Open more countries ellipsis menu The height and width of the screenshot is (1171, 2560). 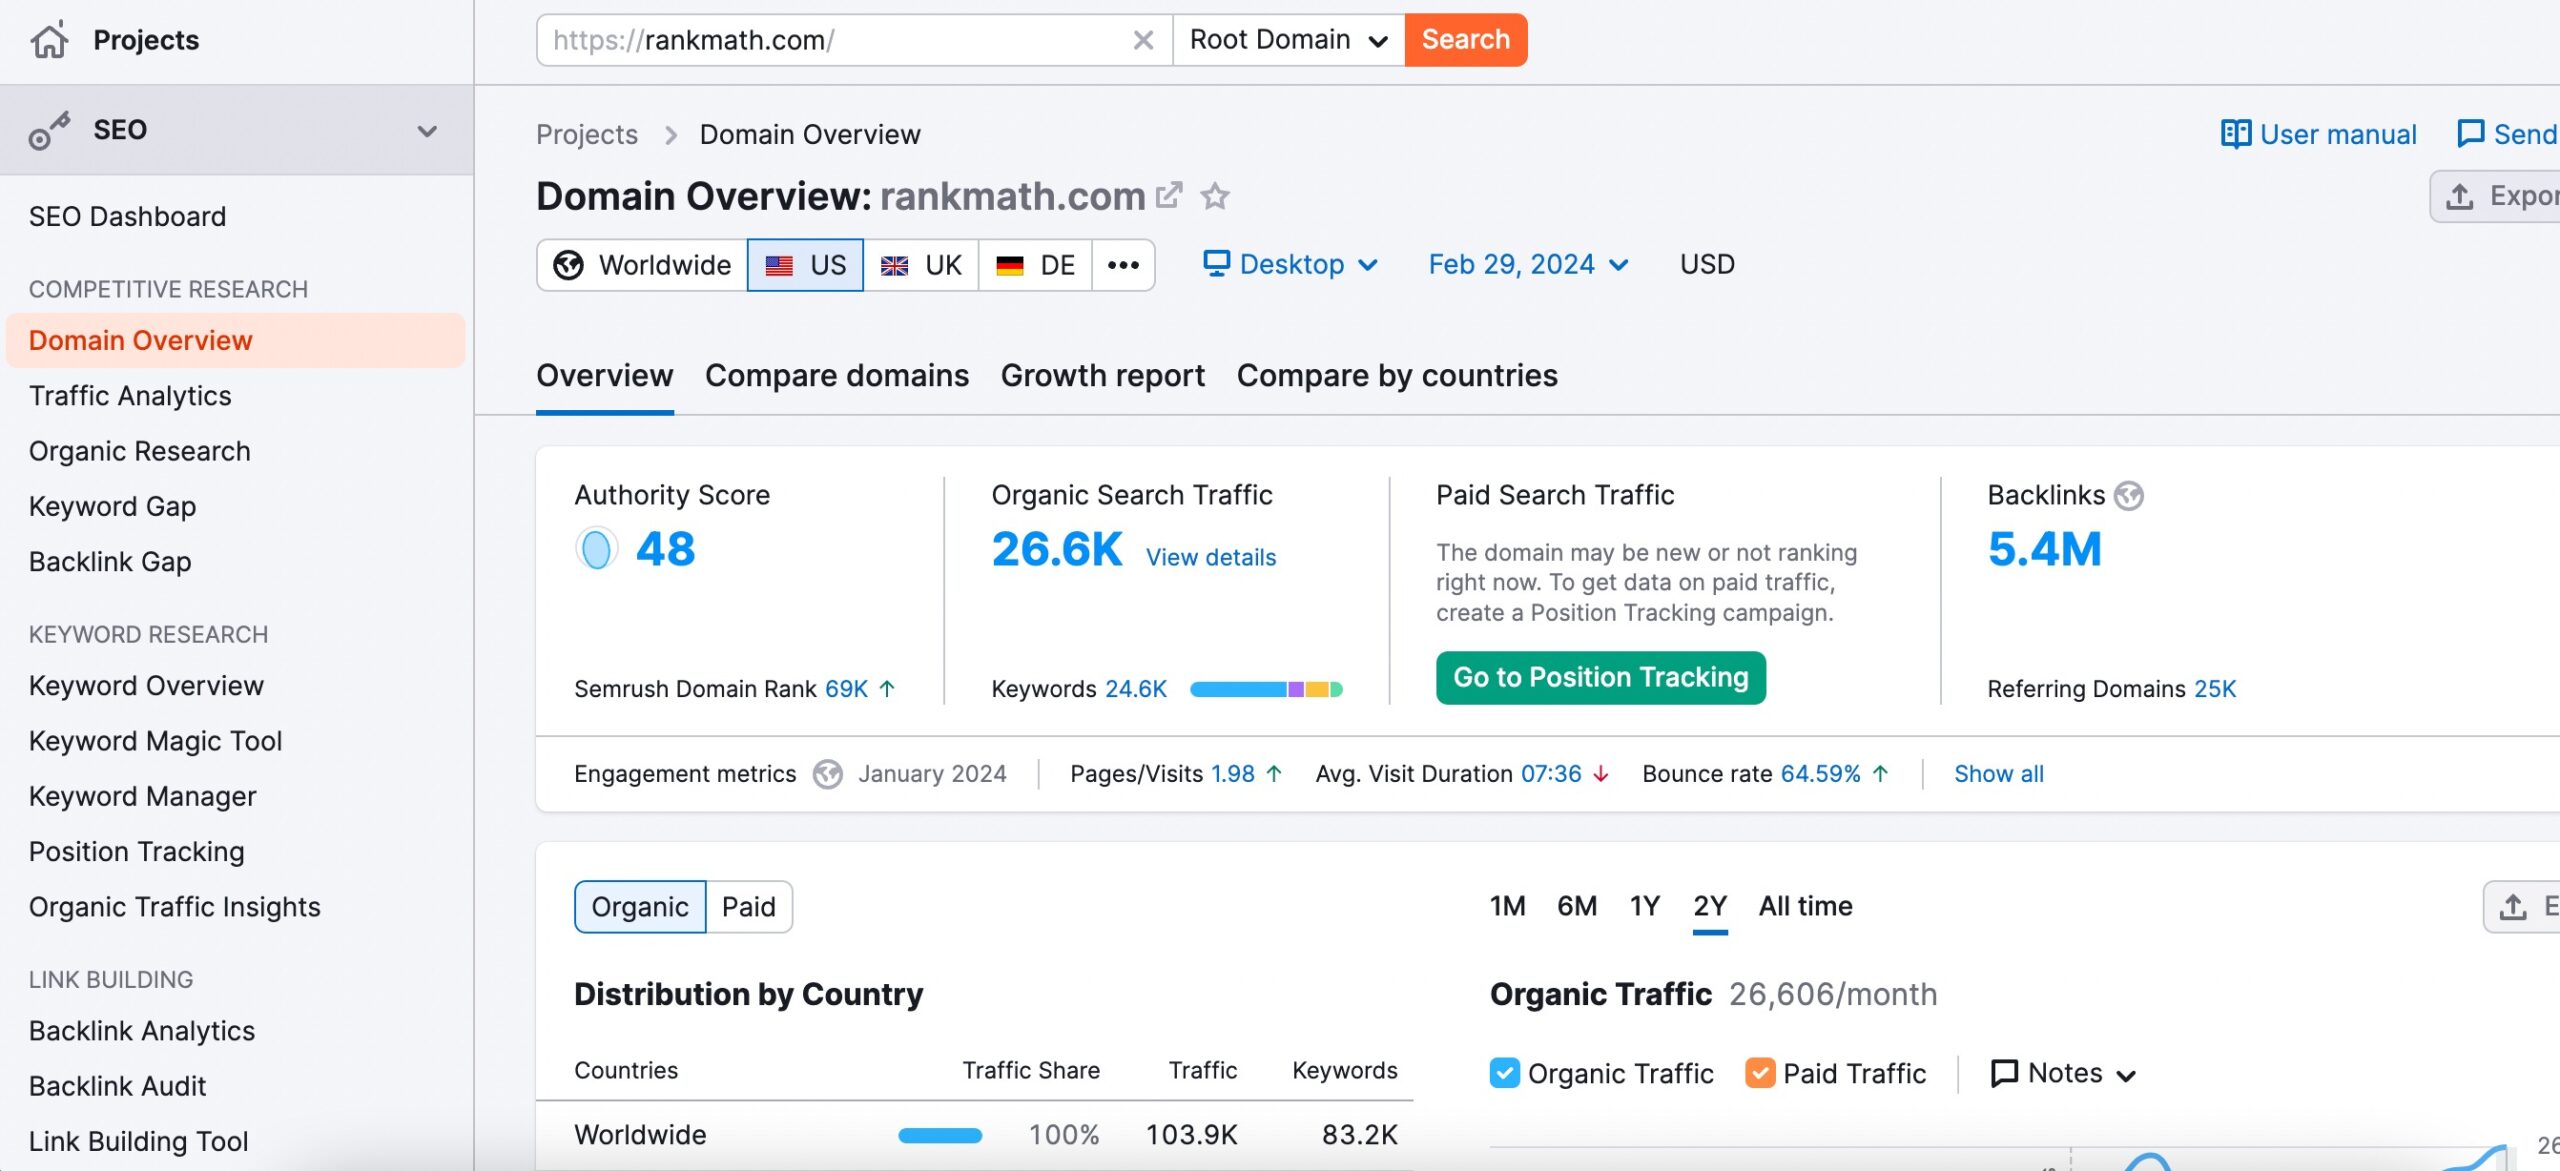point(1123,265)
